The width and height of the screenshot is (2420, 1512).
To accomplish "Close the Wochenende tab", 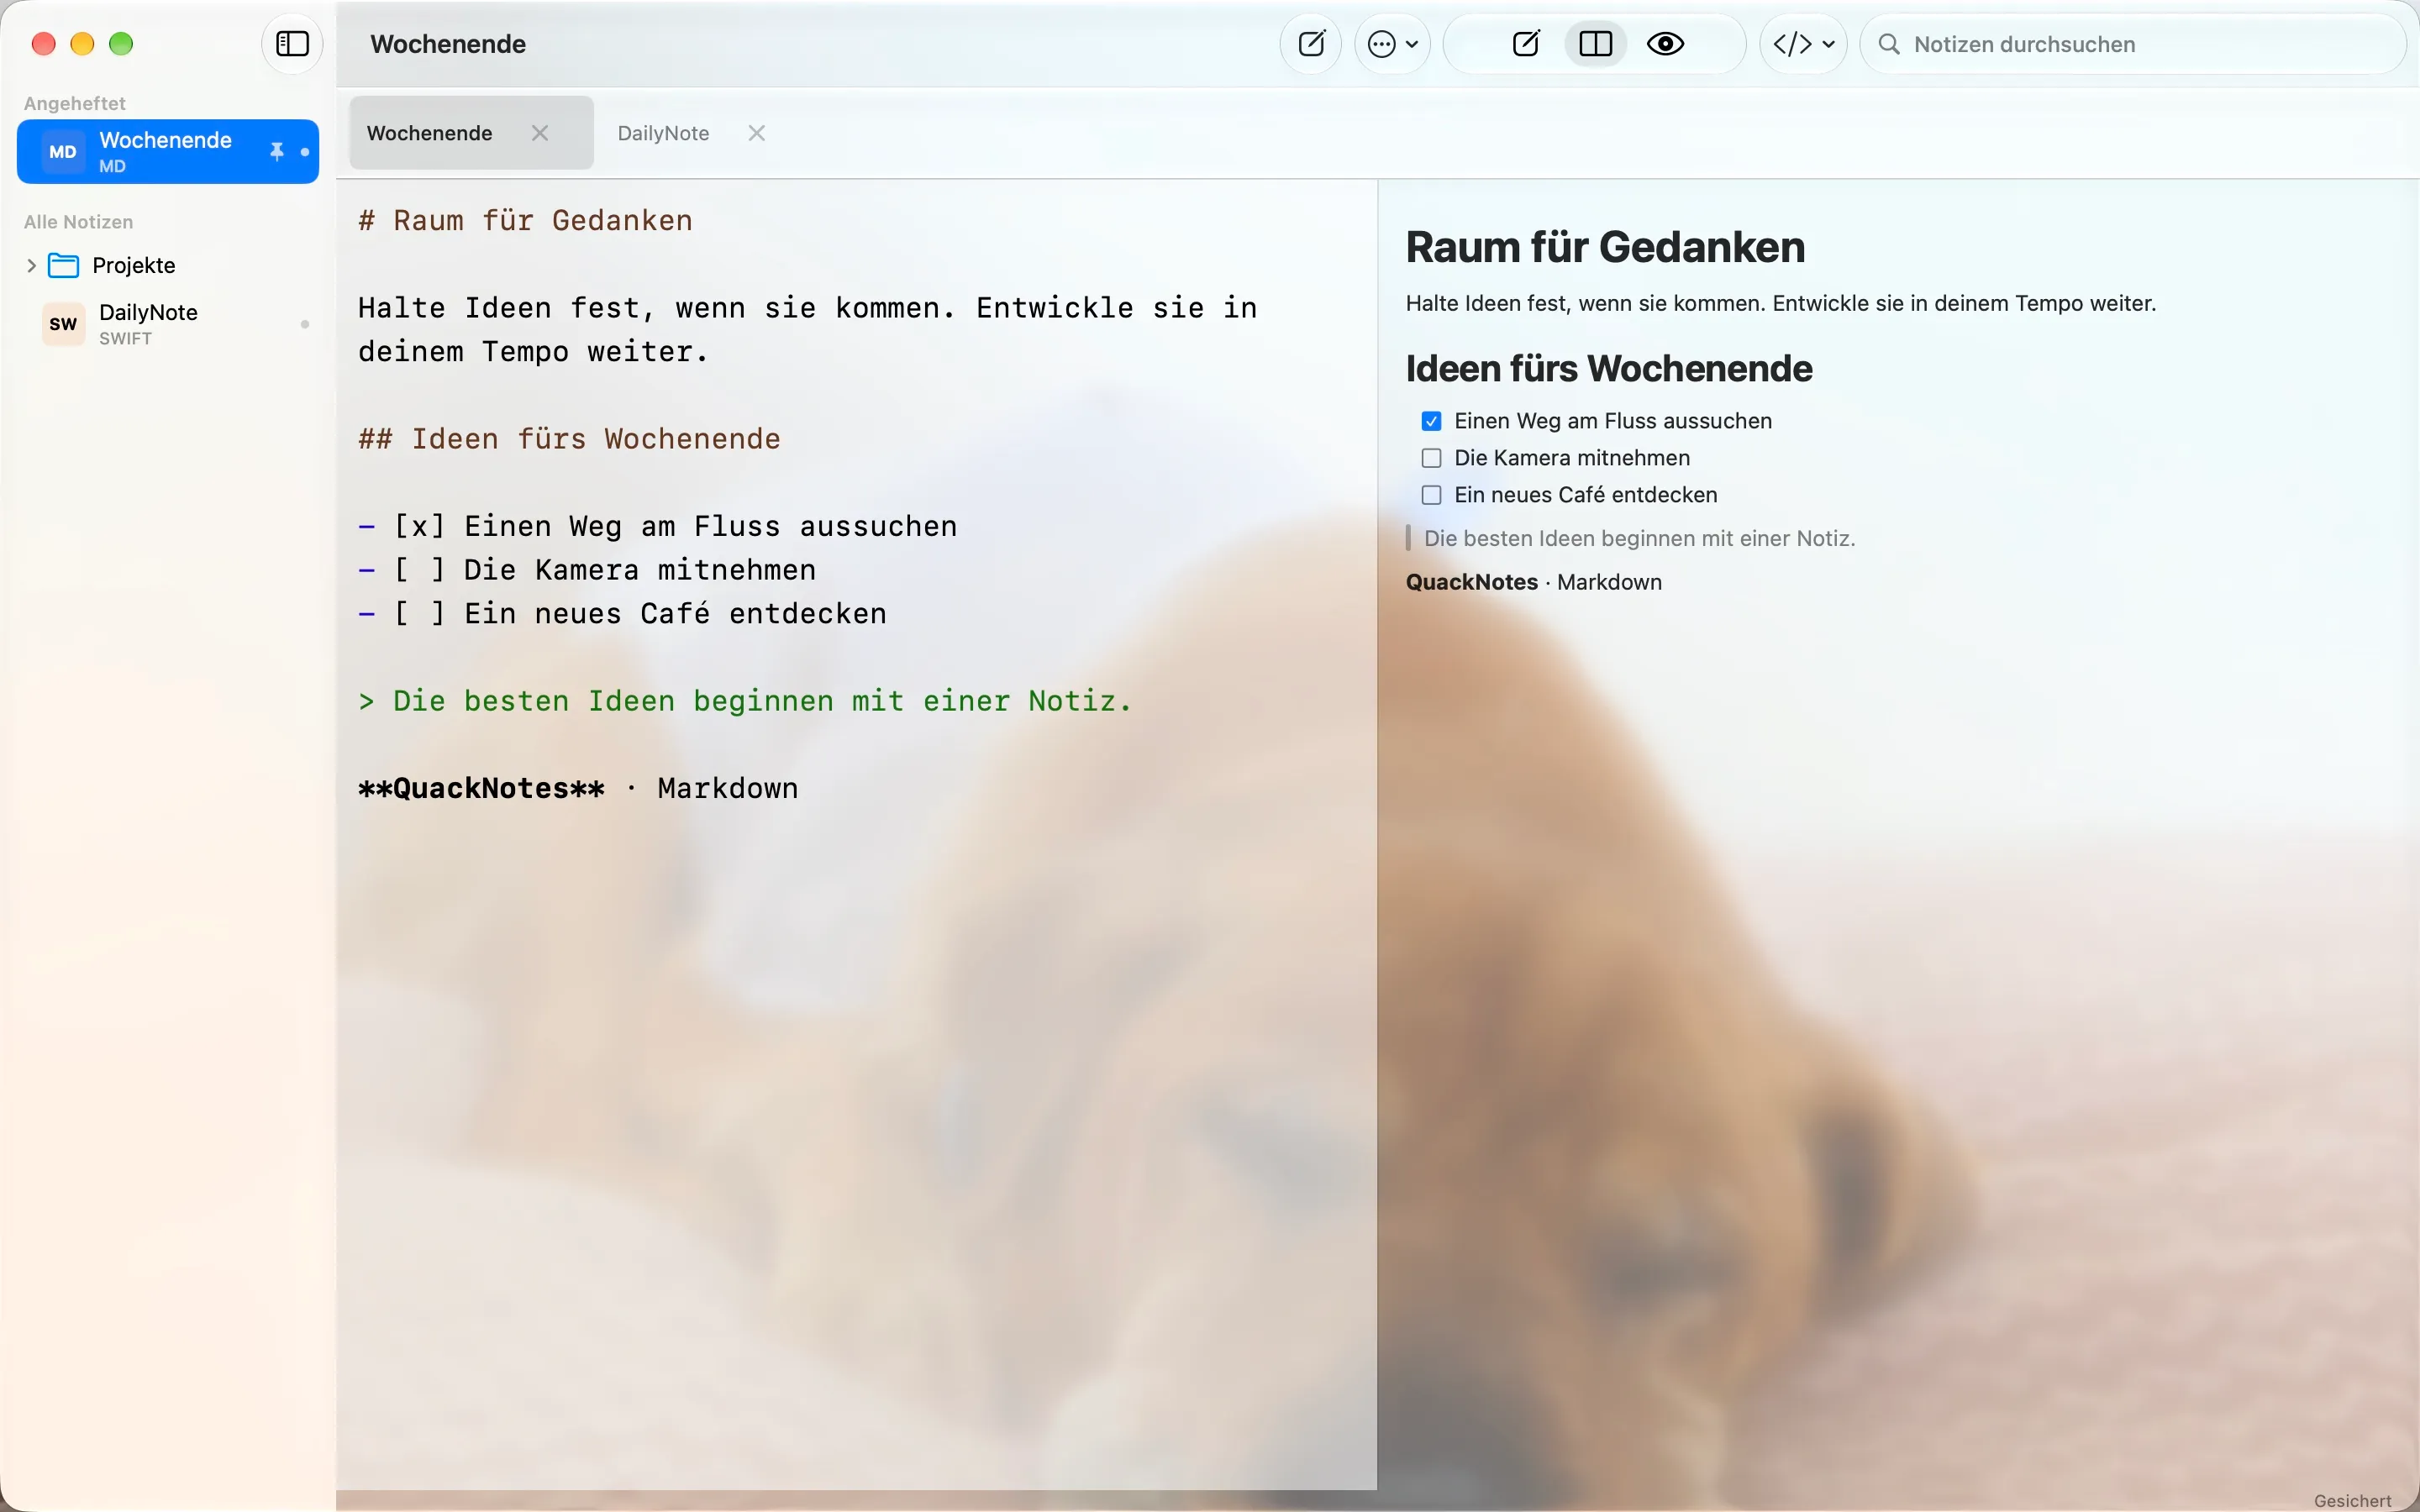I will click(x=540, y=133).
